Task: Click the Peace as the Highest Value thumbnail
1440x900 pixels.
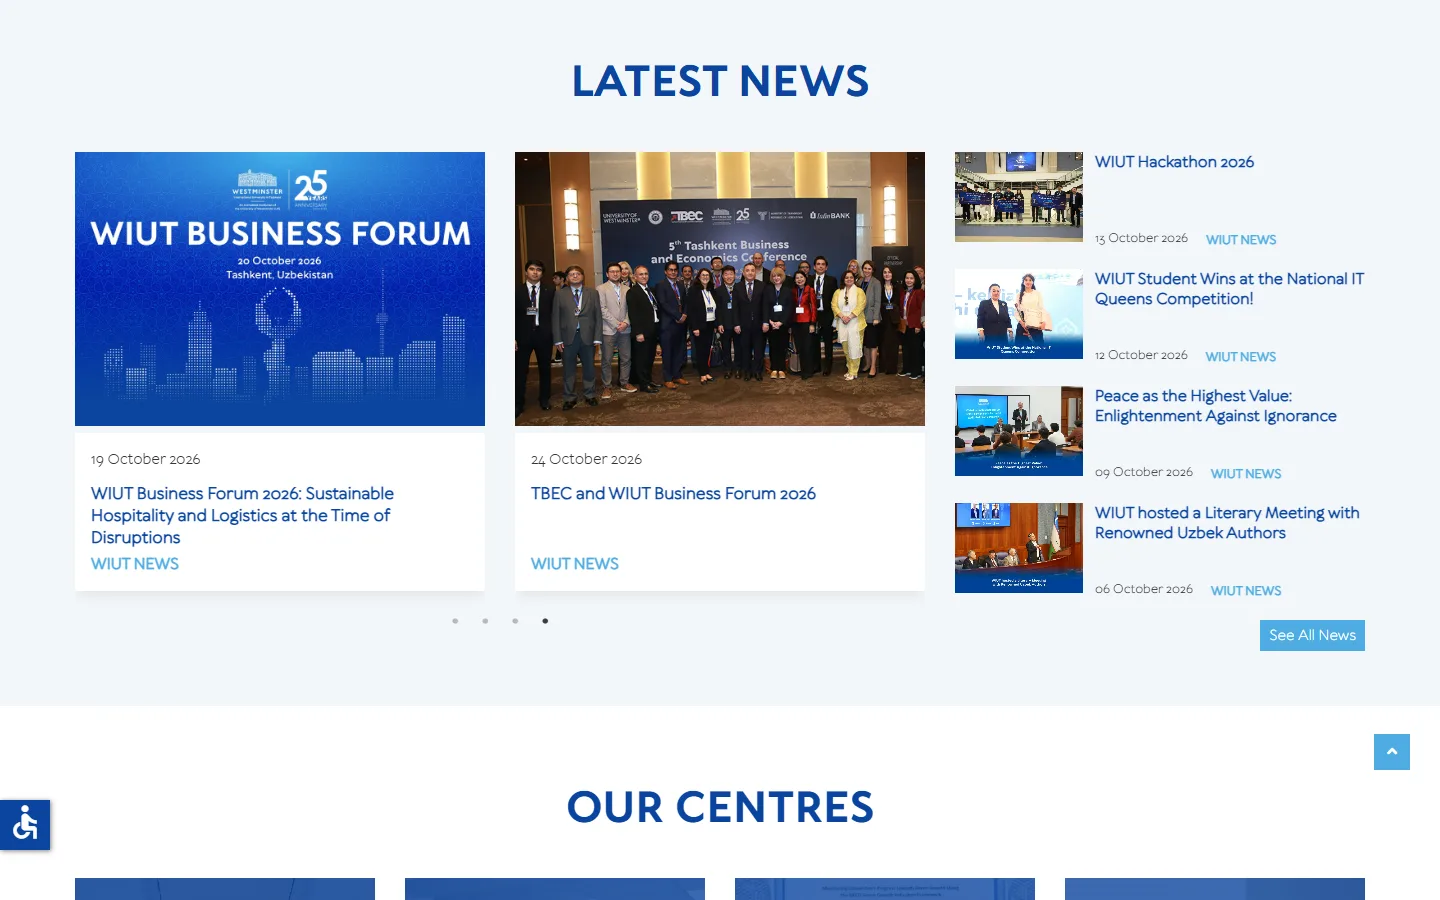Action: pyautogui.click(x=1019, y=431)
